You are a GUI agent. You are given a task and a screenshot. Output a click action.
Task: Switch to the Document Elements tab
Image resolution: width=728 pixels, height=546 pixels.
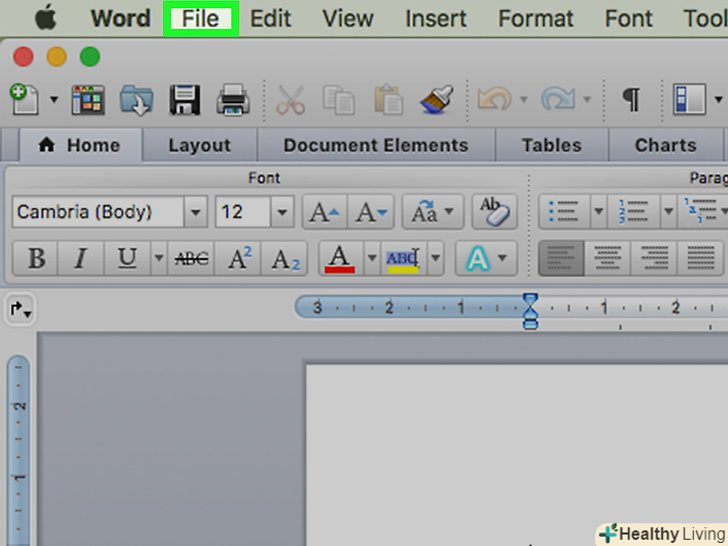click(x=376, y=145)
